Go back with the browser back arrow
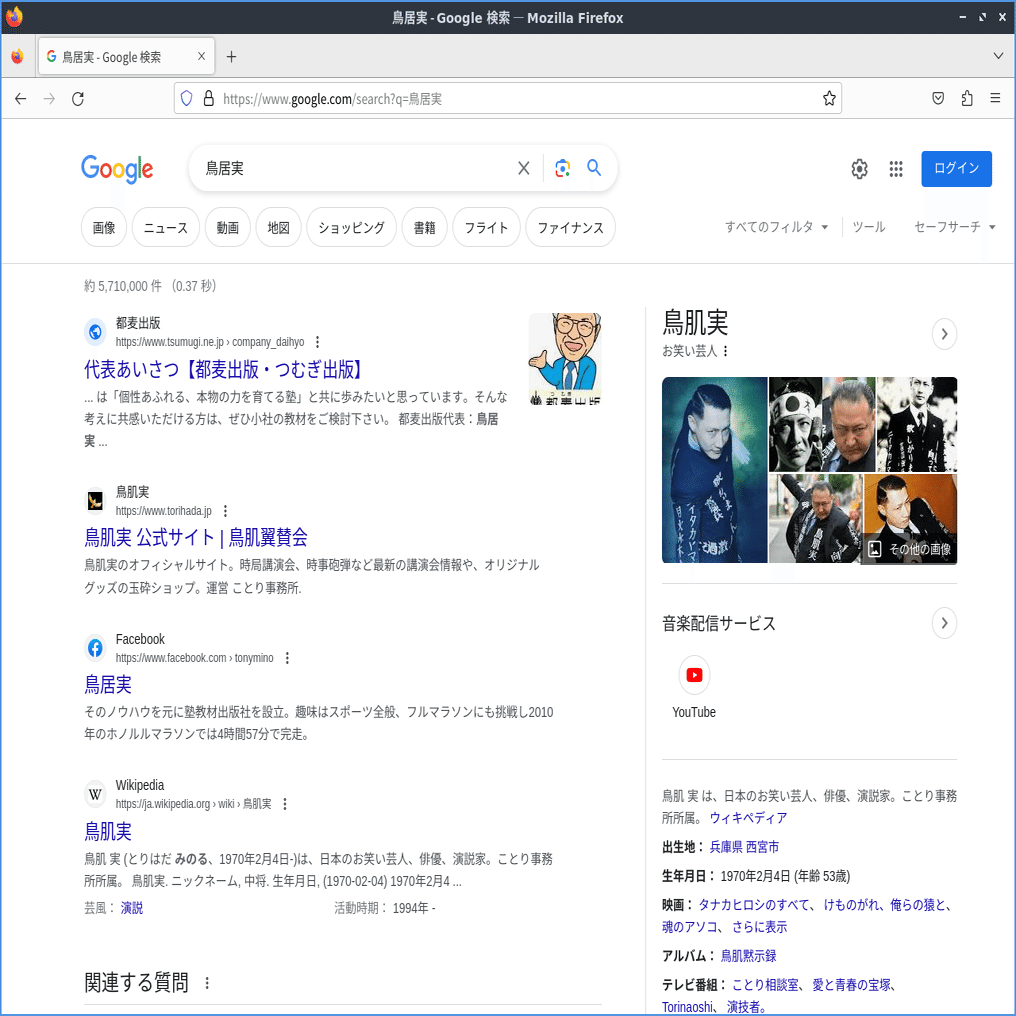The height and width of the screenshot is (1016, 1016). pyautogui.click(x=21, y=98)
